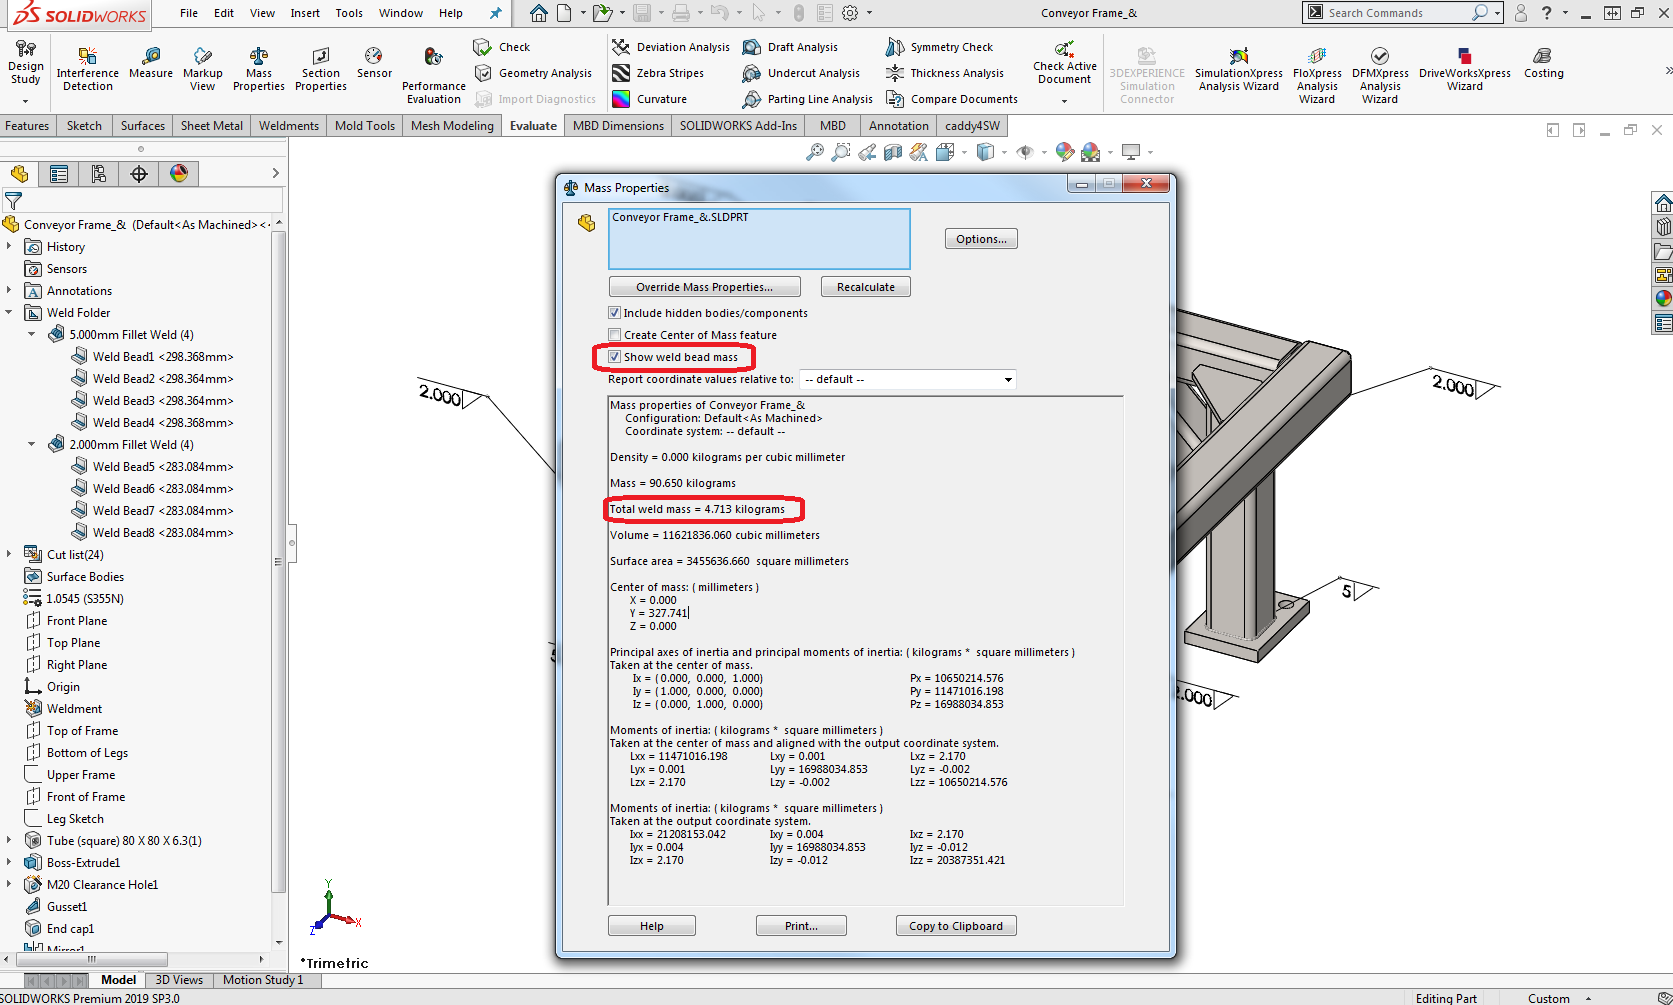This screenshot has height=1005, width=1673.
Task: Toggle Include hidden bodies/components checkbox
Action: click(x=615, y=313)
